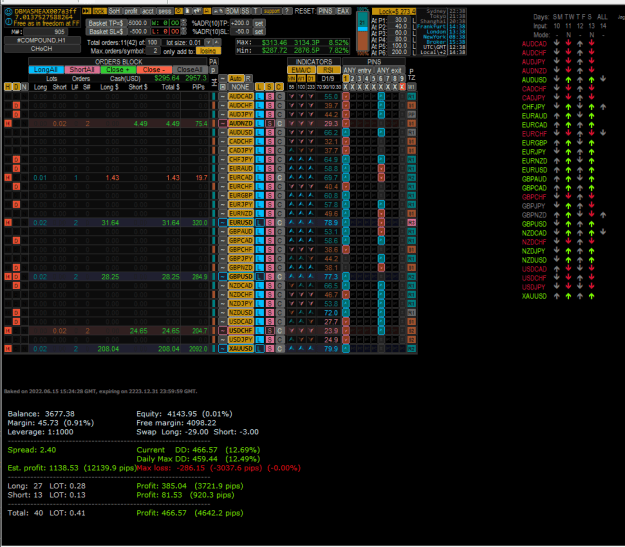Click the Max orders/symbol value 2 field
The width and height of the screenshot is (625, 547).
(x=153, y=51)
